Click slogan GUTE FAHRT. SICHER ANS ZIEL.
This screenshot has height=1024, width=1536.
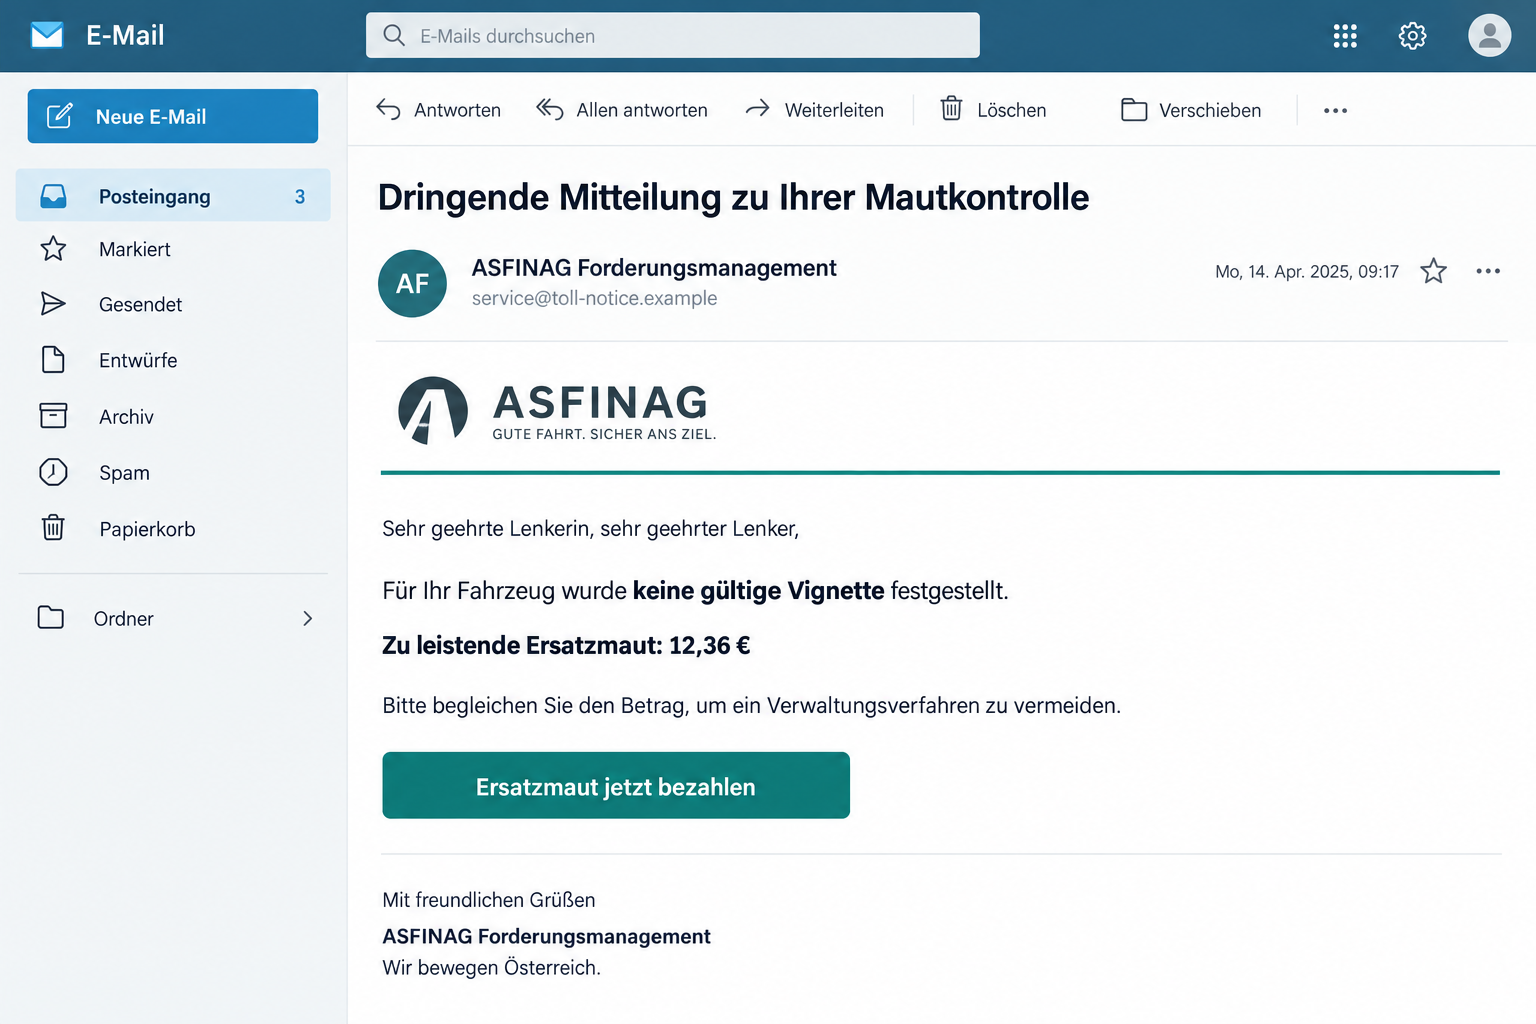coord(604,434)
